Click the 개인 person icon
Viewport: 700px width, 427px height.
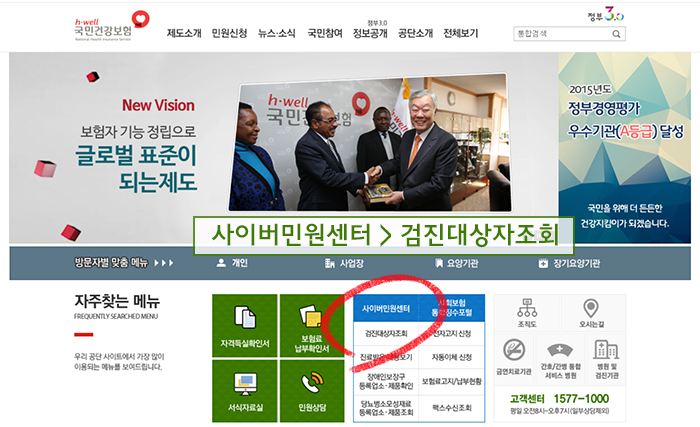[221, 263]
